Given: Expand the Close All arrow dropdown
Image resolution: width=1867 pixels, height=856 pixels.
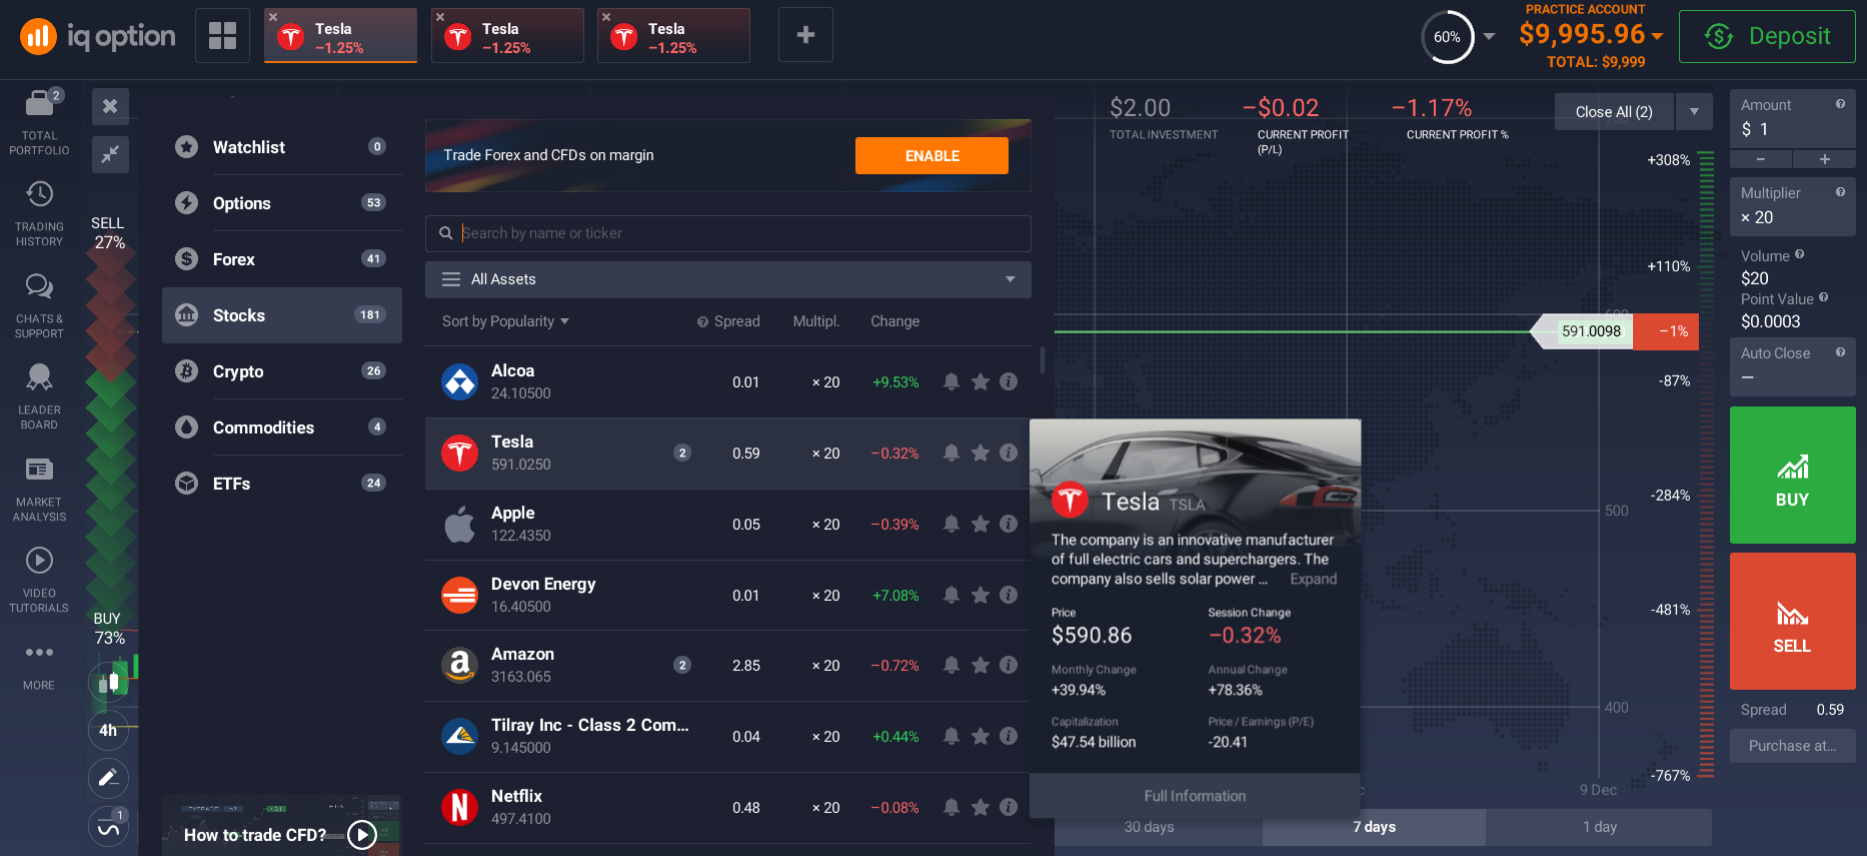Looking at the screenshot, I should [1694, 112].
